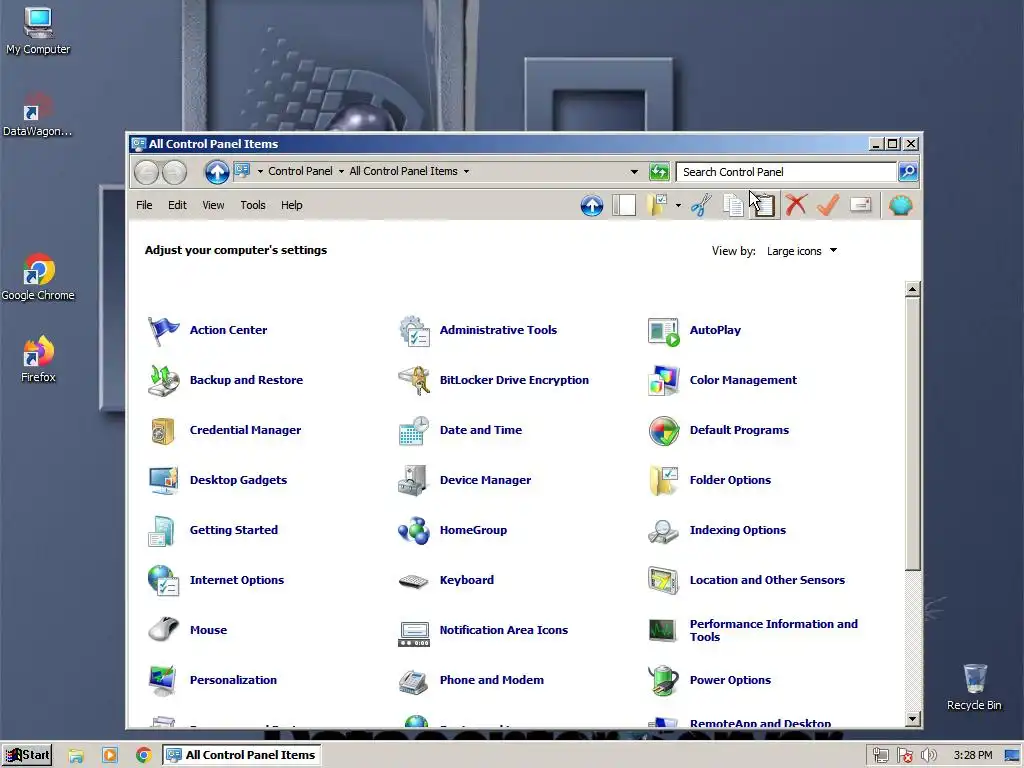
Task: Open the Desktop Gadgets link
Action: [238, 480]
